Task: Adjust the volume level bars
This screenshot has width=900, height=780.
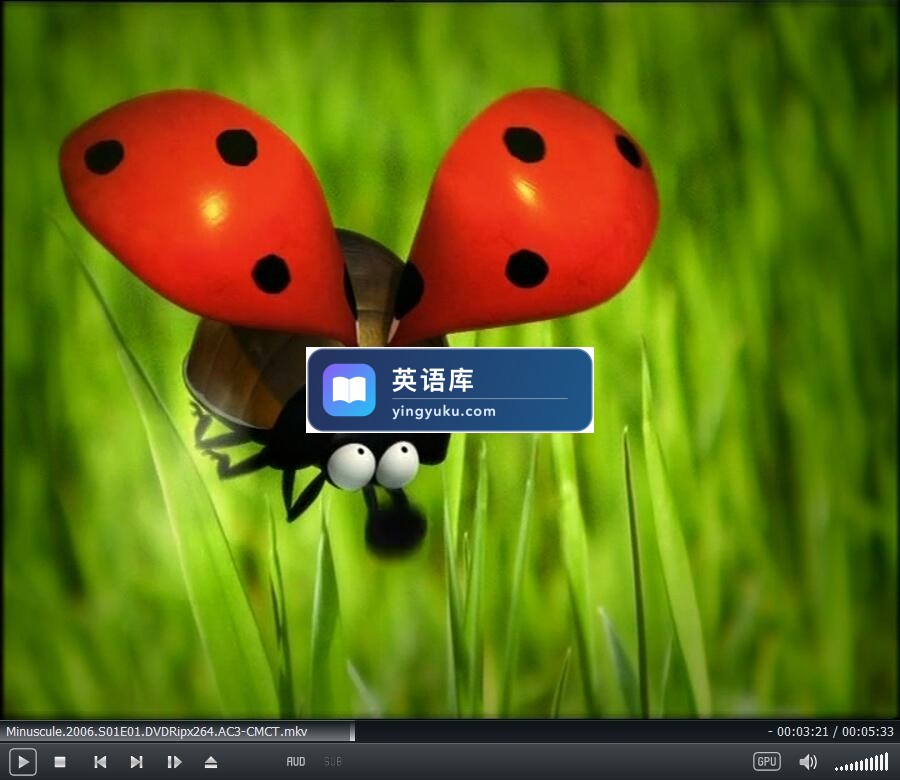Action: click(862, 762)
